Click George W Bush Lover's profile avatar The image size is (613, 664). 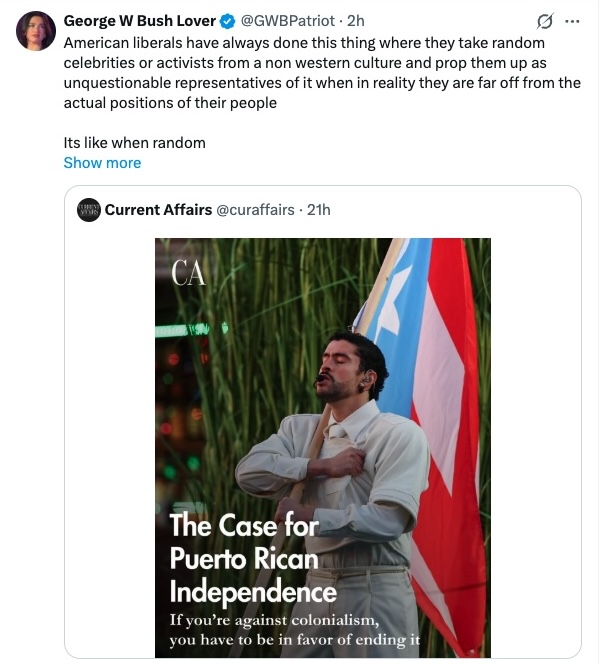click(35, 32)
